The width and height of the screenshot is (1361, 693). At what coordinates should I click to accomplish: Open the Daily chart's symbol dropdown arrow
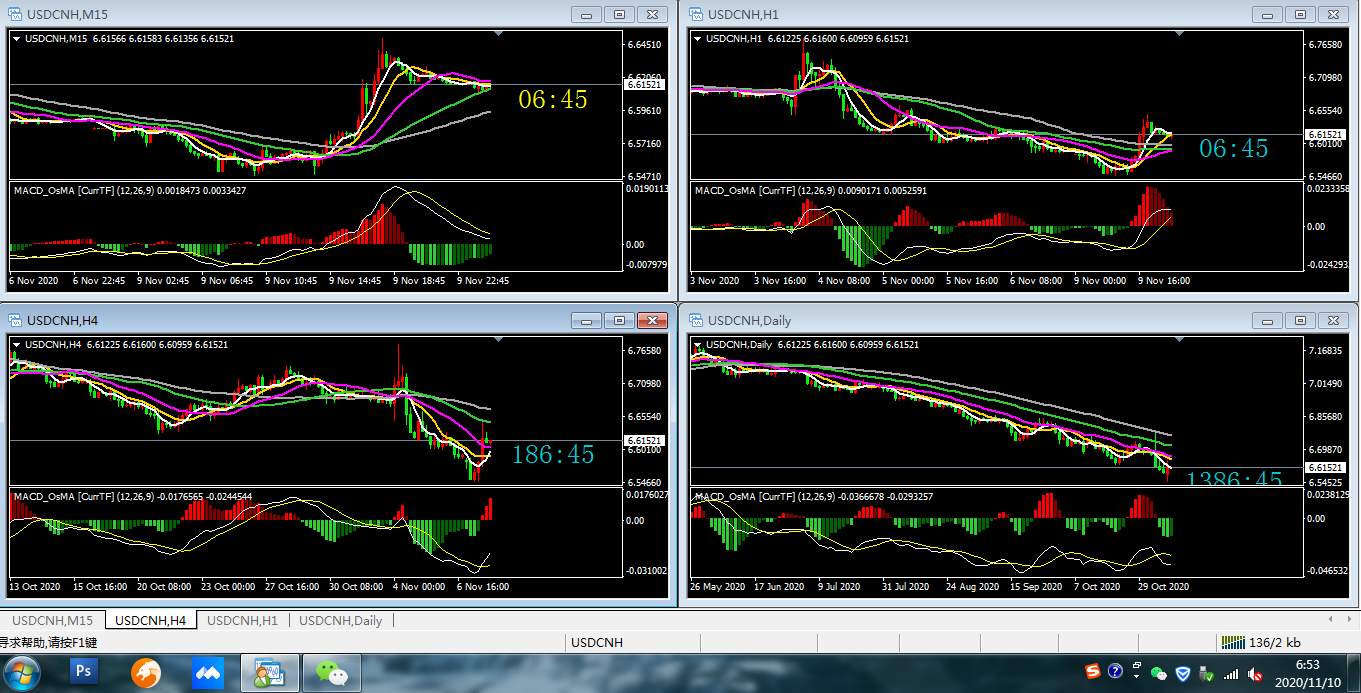point(697,344)
